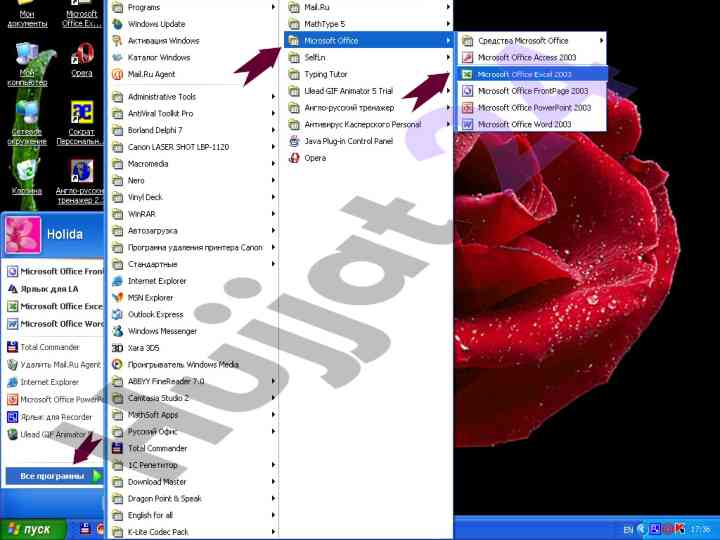Viewport: 720px width, 540px height.
Task: Expand Средства Microsoft Office submenu
Action: pos(532,41)
